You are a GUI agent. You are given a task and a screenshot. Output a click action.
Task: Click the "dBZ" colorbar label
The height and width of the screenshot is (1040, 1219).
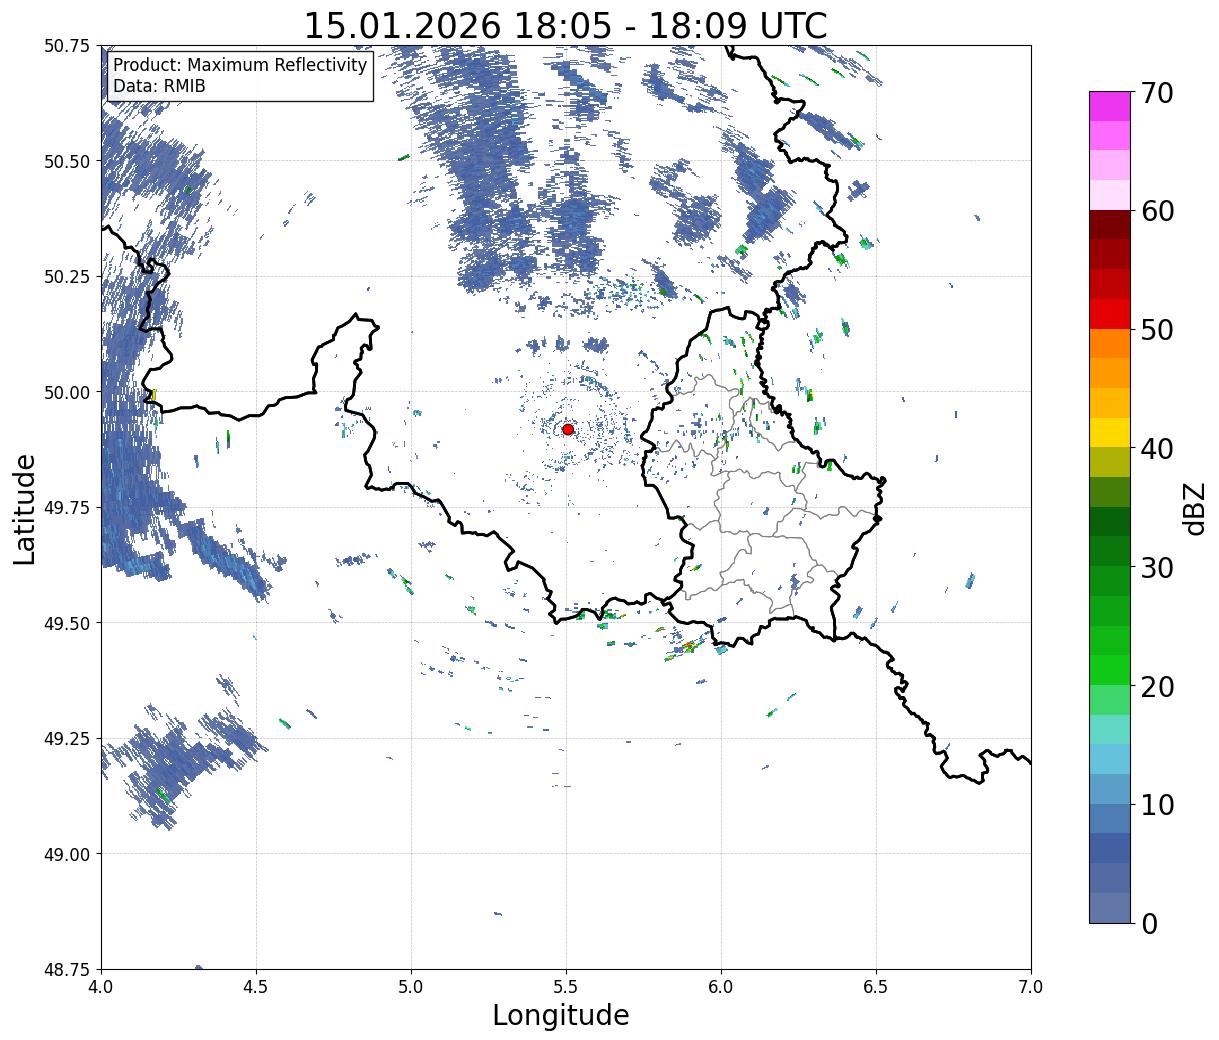[1194, 508]
